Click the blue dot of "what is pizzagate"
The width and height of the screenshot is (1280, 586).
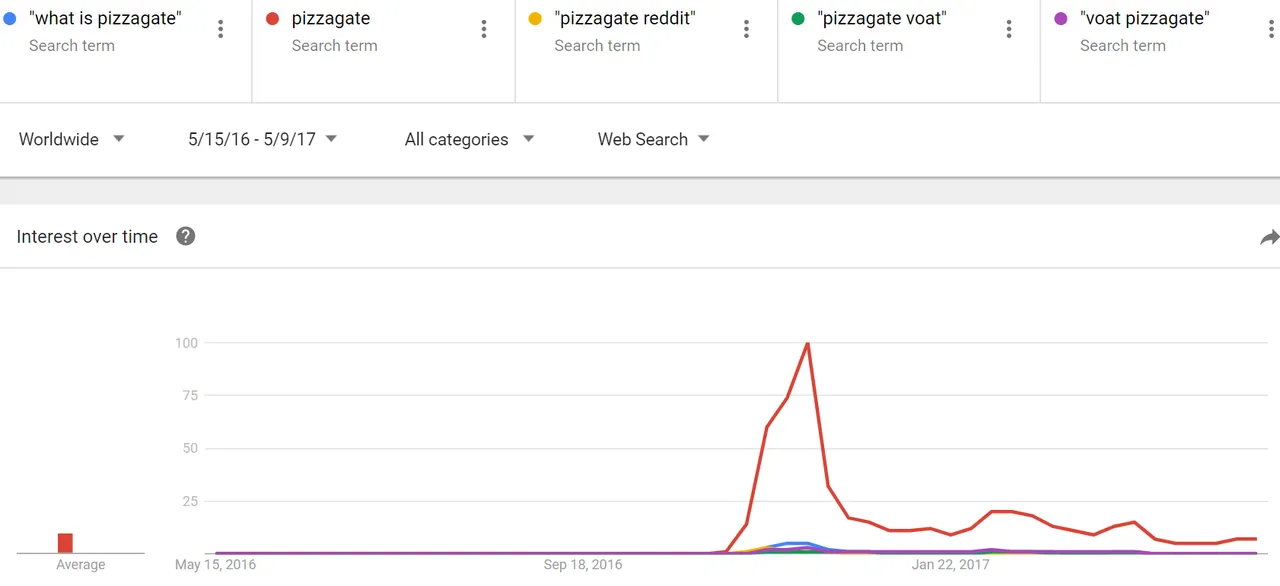point(9,19)
